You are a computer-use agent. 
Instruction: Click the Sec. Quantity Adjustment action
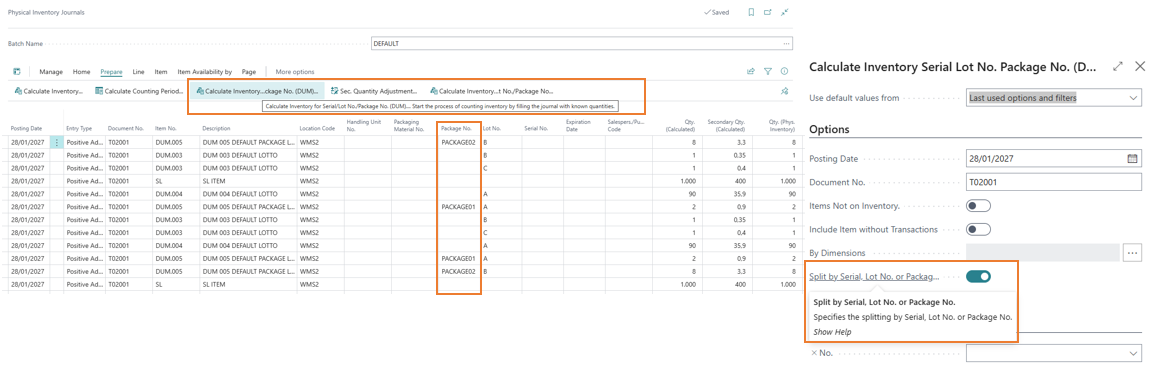[374, 92]
